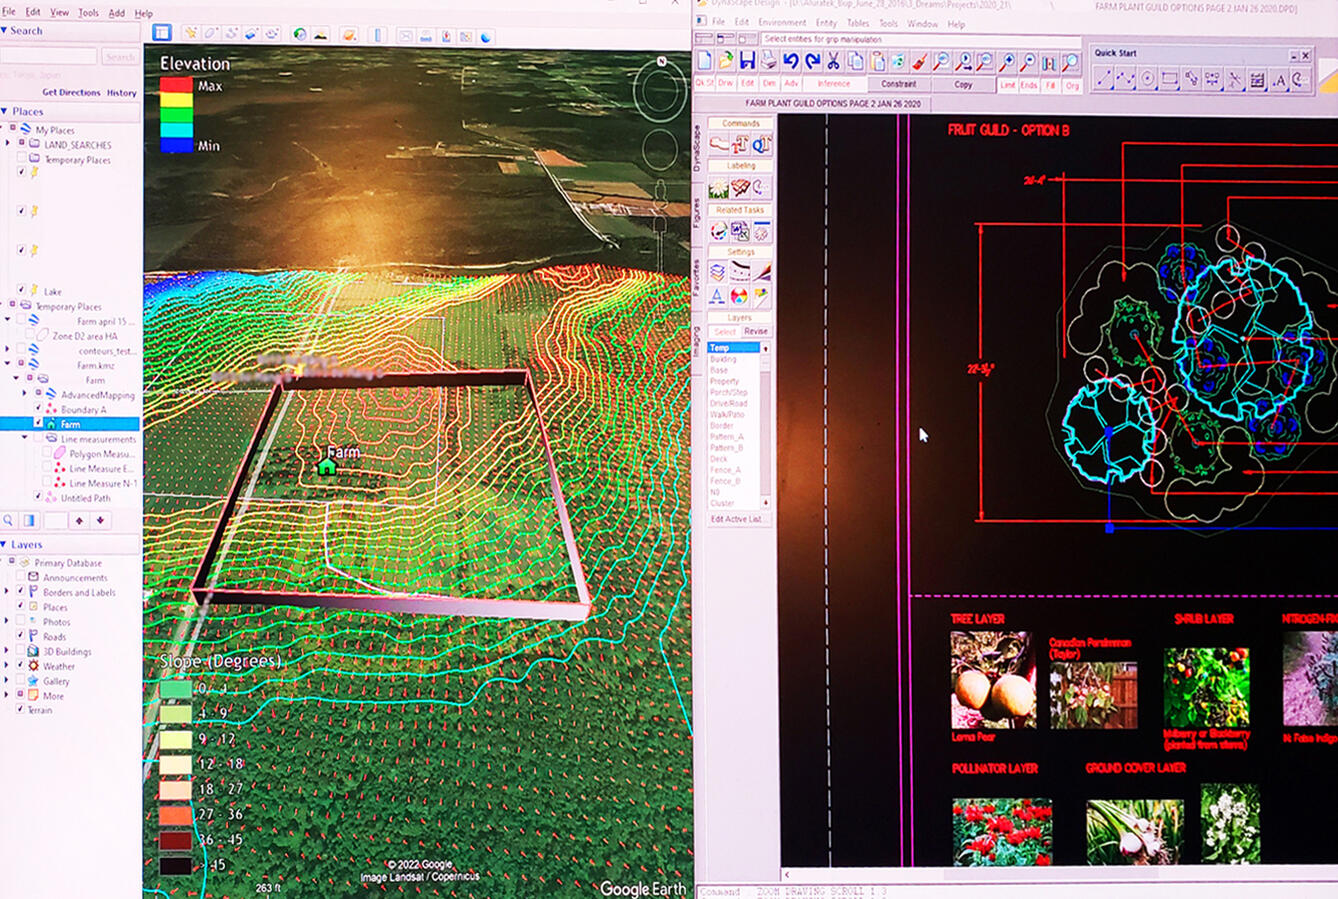Viewport: 1338px width, 899px height.
Task: Toggle the Google Earth sidebar icon
Action: [x=161, y=33]
